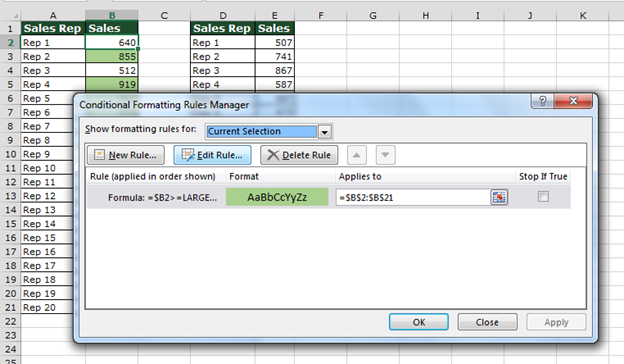Click the Applies to range field
The height and width of the screenshot is (364, 624).
(413, 197)
